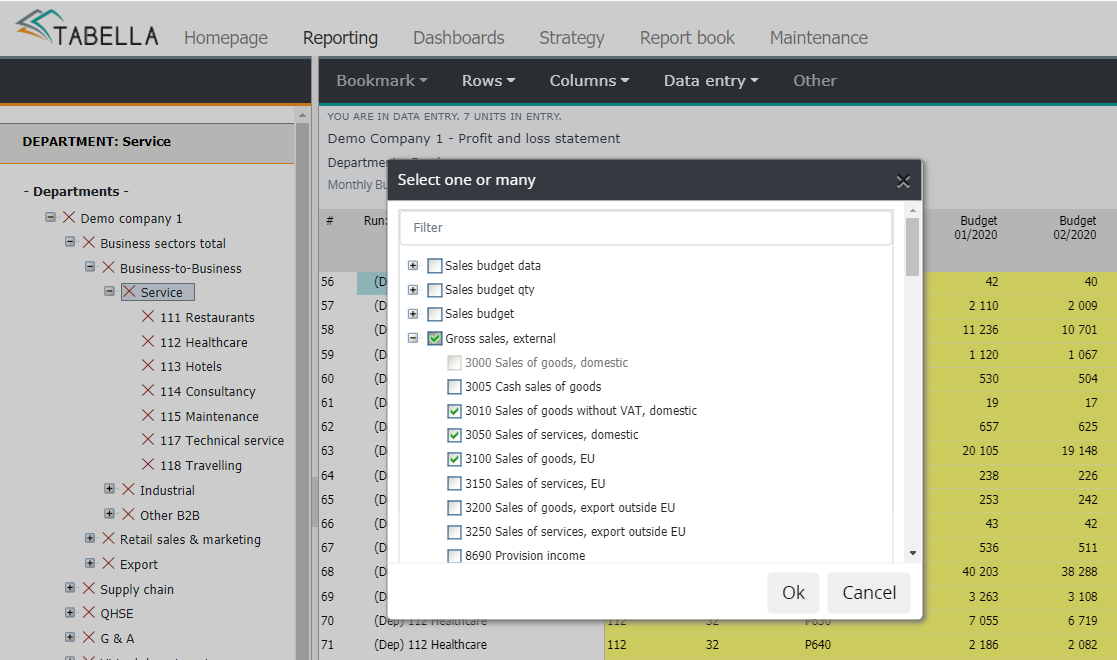Click the dialog scroll down arrow
This screenshot has height=660, width=1117.
click(913, 553)
